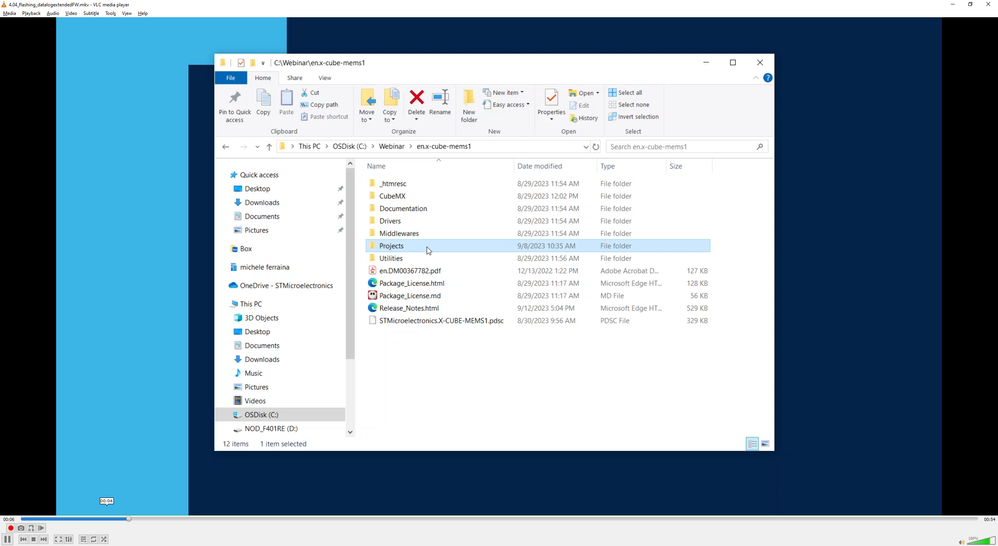Open Properties checkmark icon in ribbon
The image size is (998, 546).
click(551, 97)
